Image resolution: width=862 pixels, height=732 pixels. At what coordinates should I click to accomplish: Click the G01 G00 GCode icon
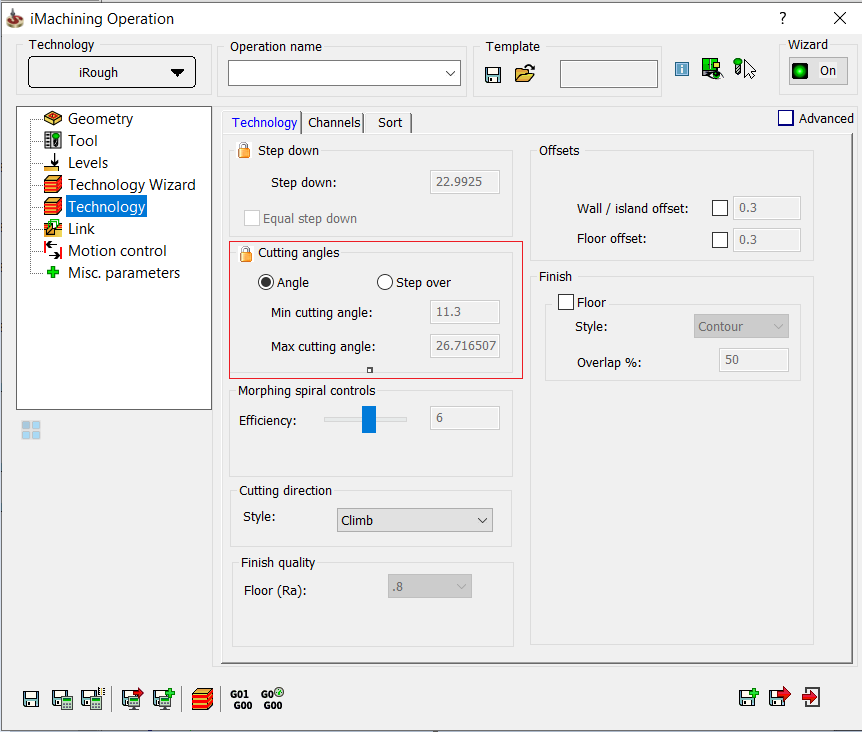coord(242,700)
